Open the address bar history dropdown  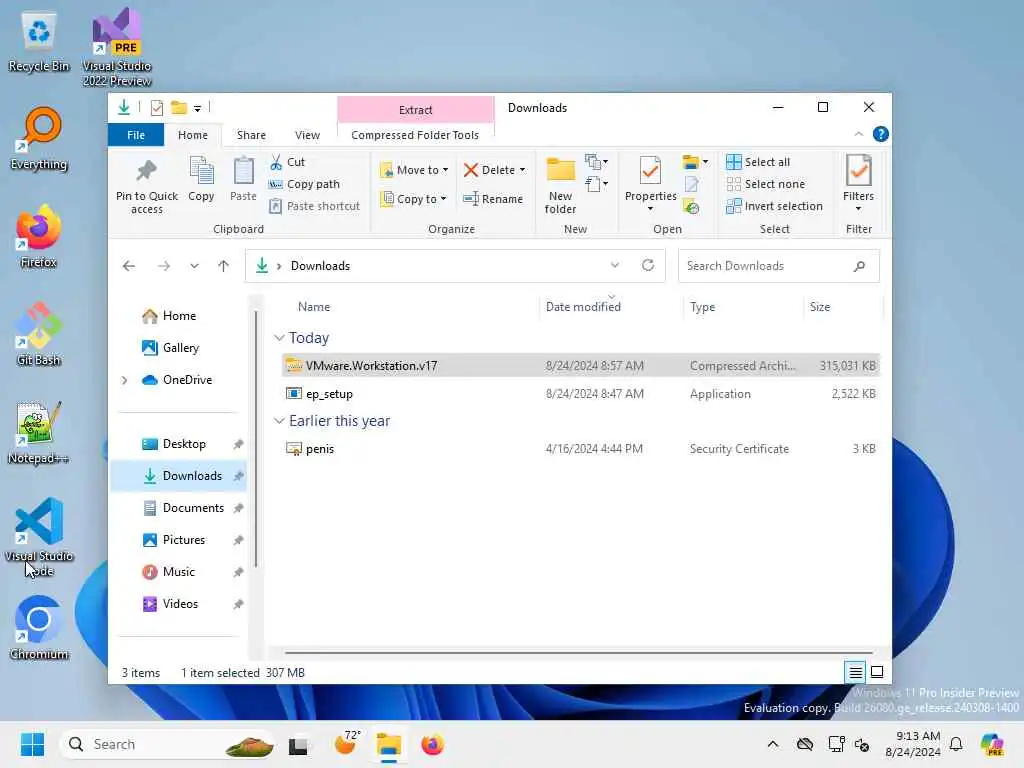click(615, 265)
